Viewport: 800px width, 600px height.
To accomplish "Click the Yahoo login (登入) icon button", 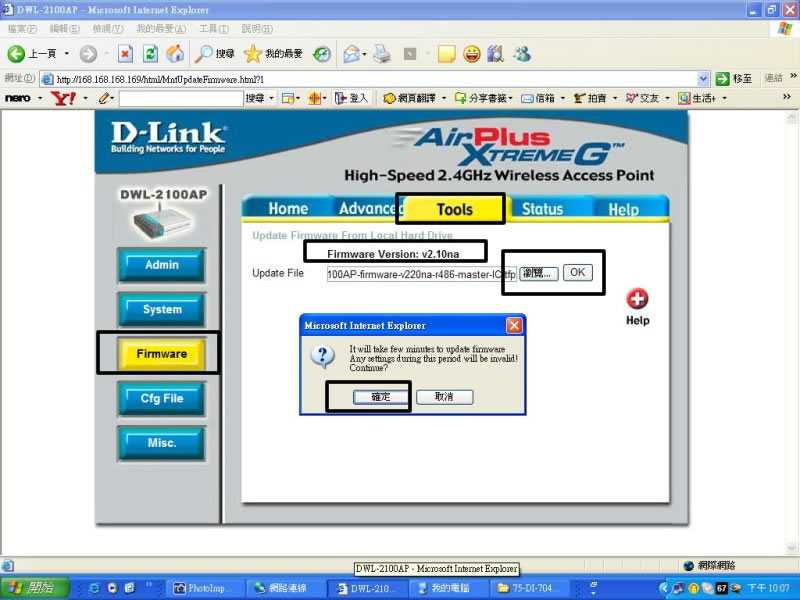I will tap(352, 98).
